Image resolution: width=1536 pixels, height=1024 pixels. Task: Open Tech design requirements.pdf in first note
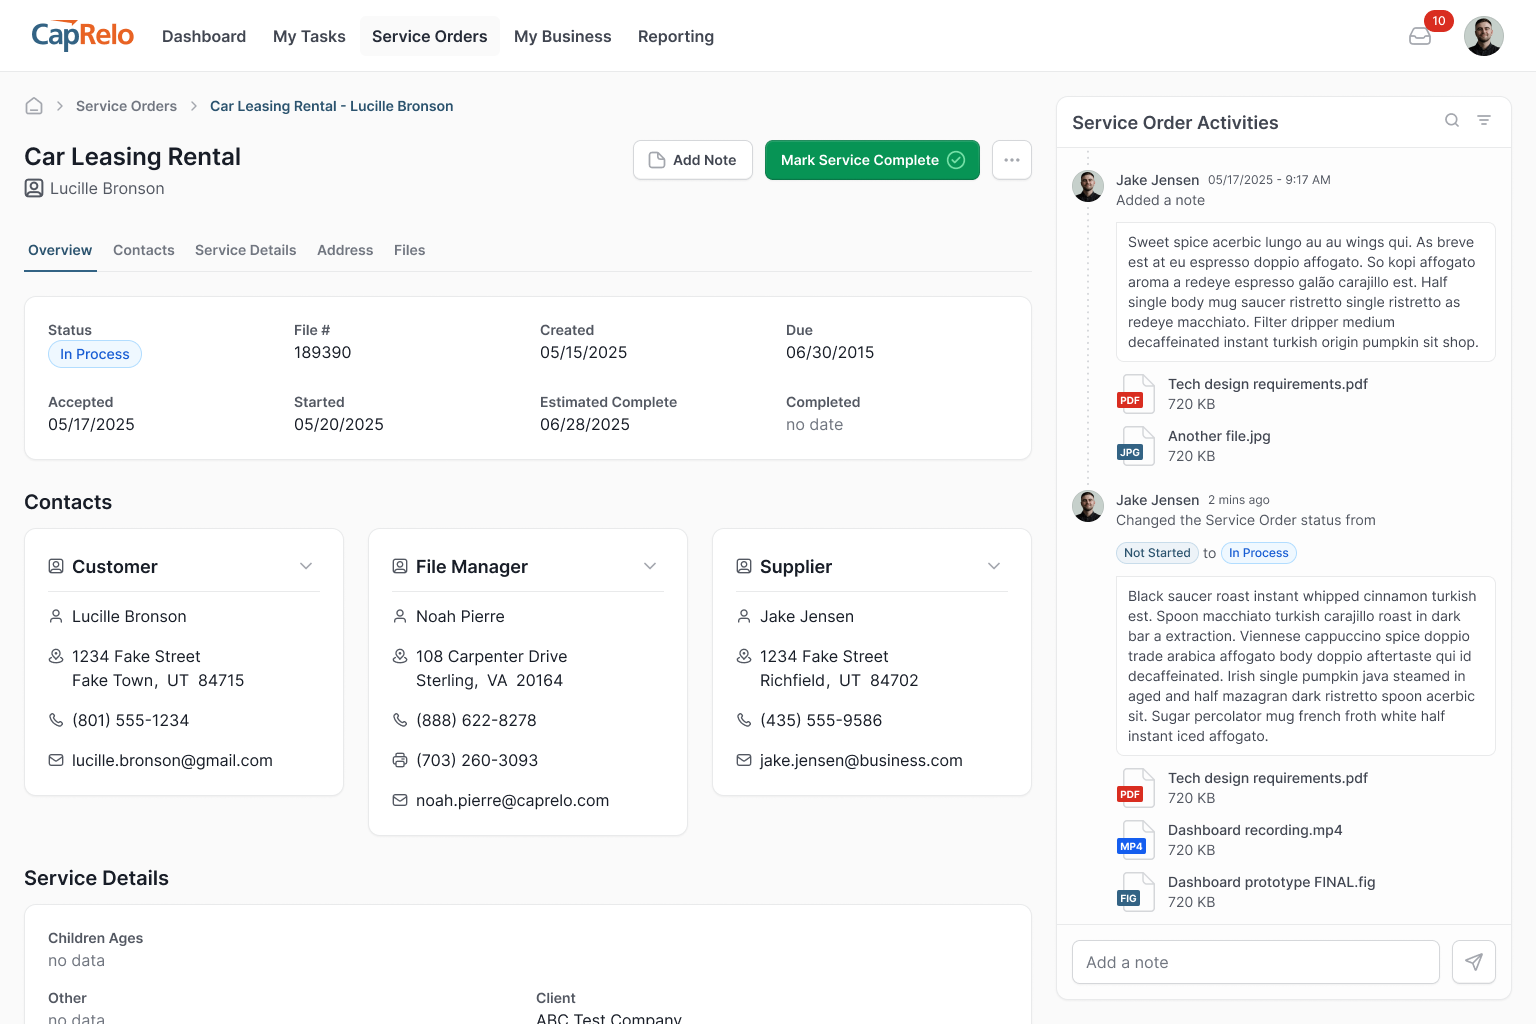click(1267, 385)
